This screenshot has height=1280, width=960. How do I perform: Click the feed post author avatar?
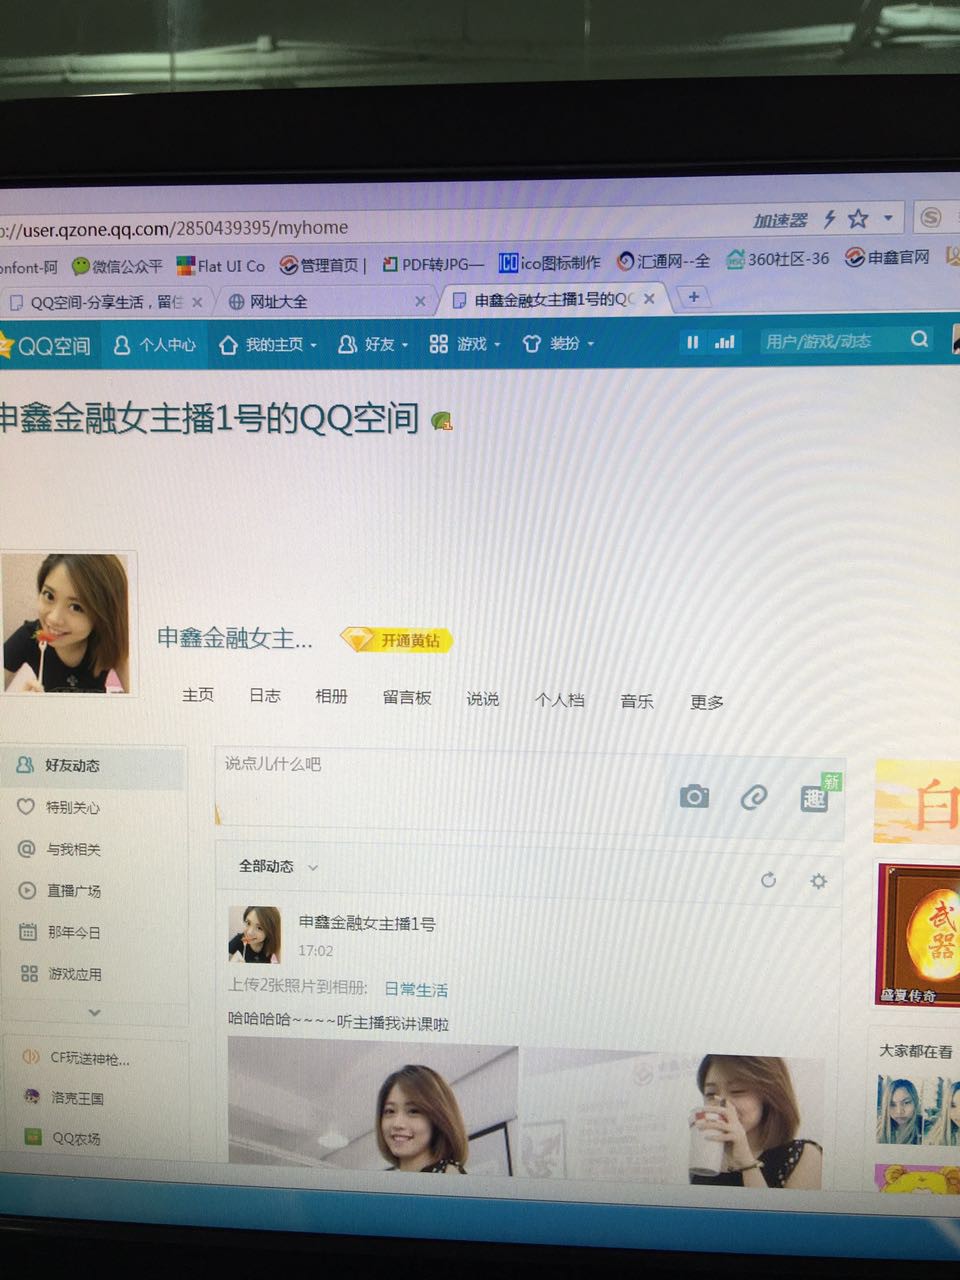click(255, 934)
